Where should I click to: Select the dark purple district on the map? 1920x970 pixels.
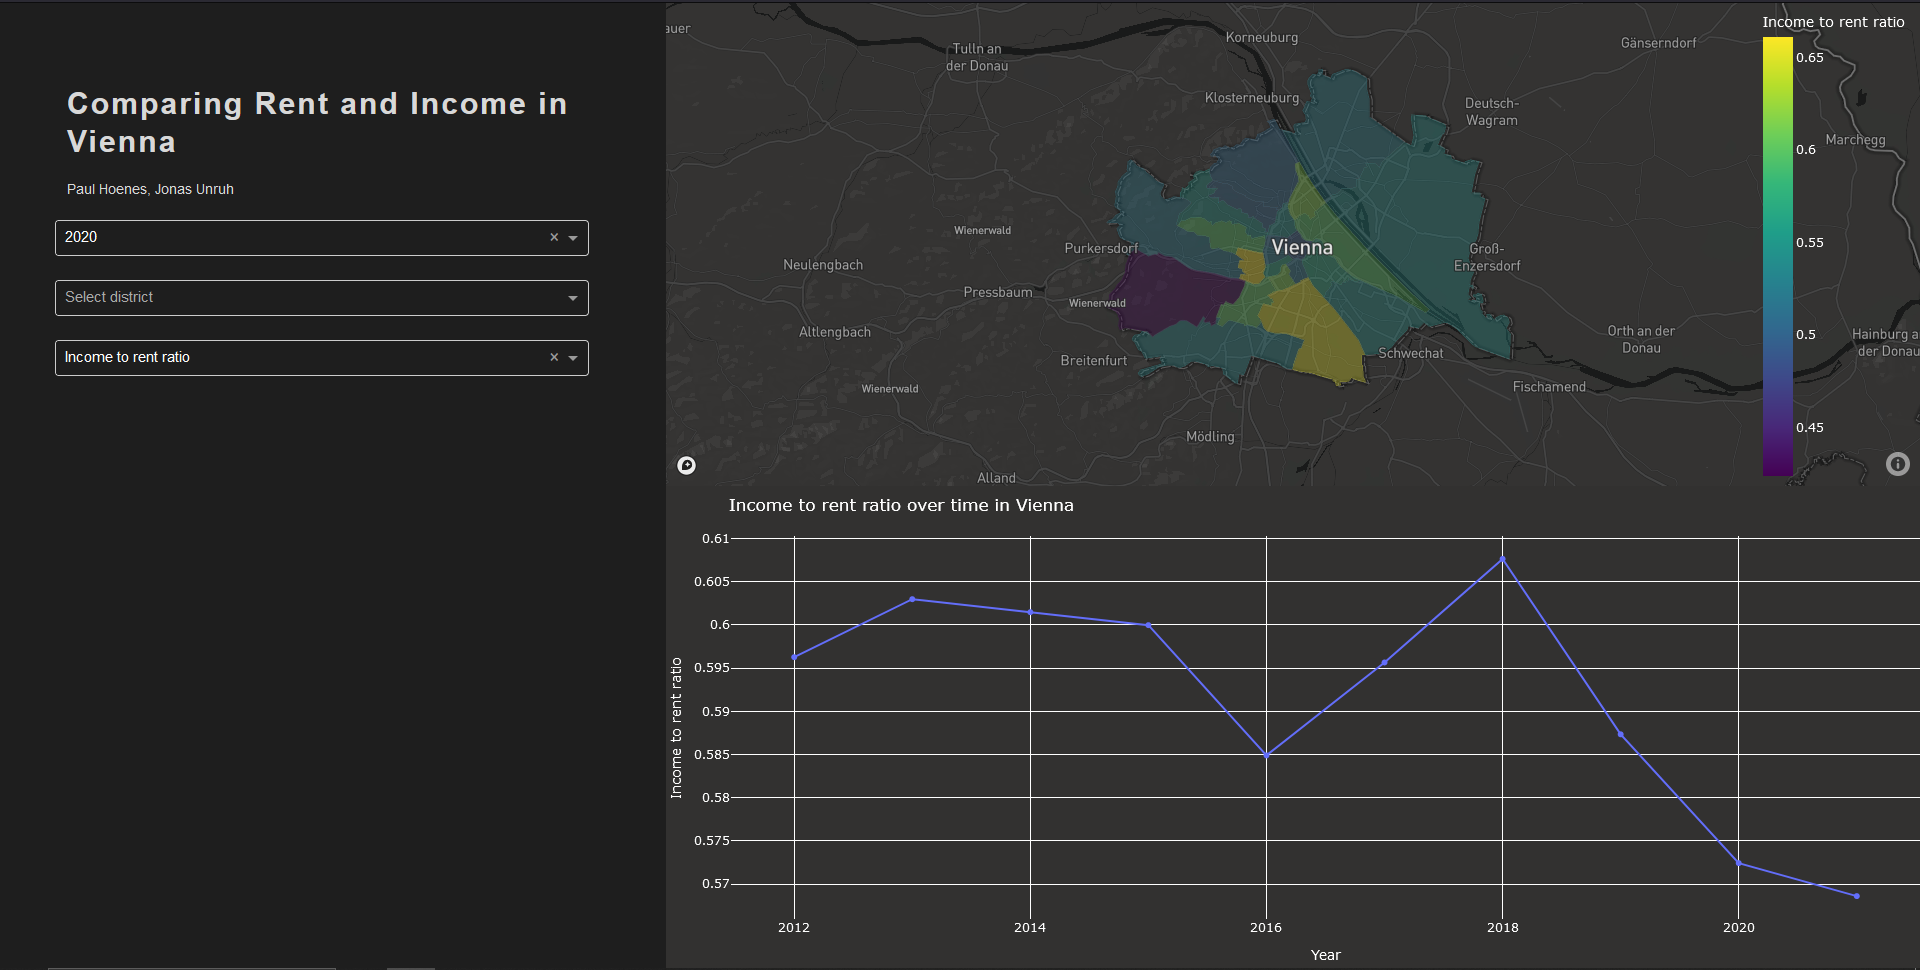1170,290
